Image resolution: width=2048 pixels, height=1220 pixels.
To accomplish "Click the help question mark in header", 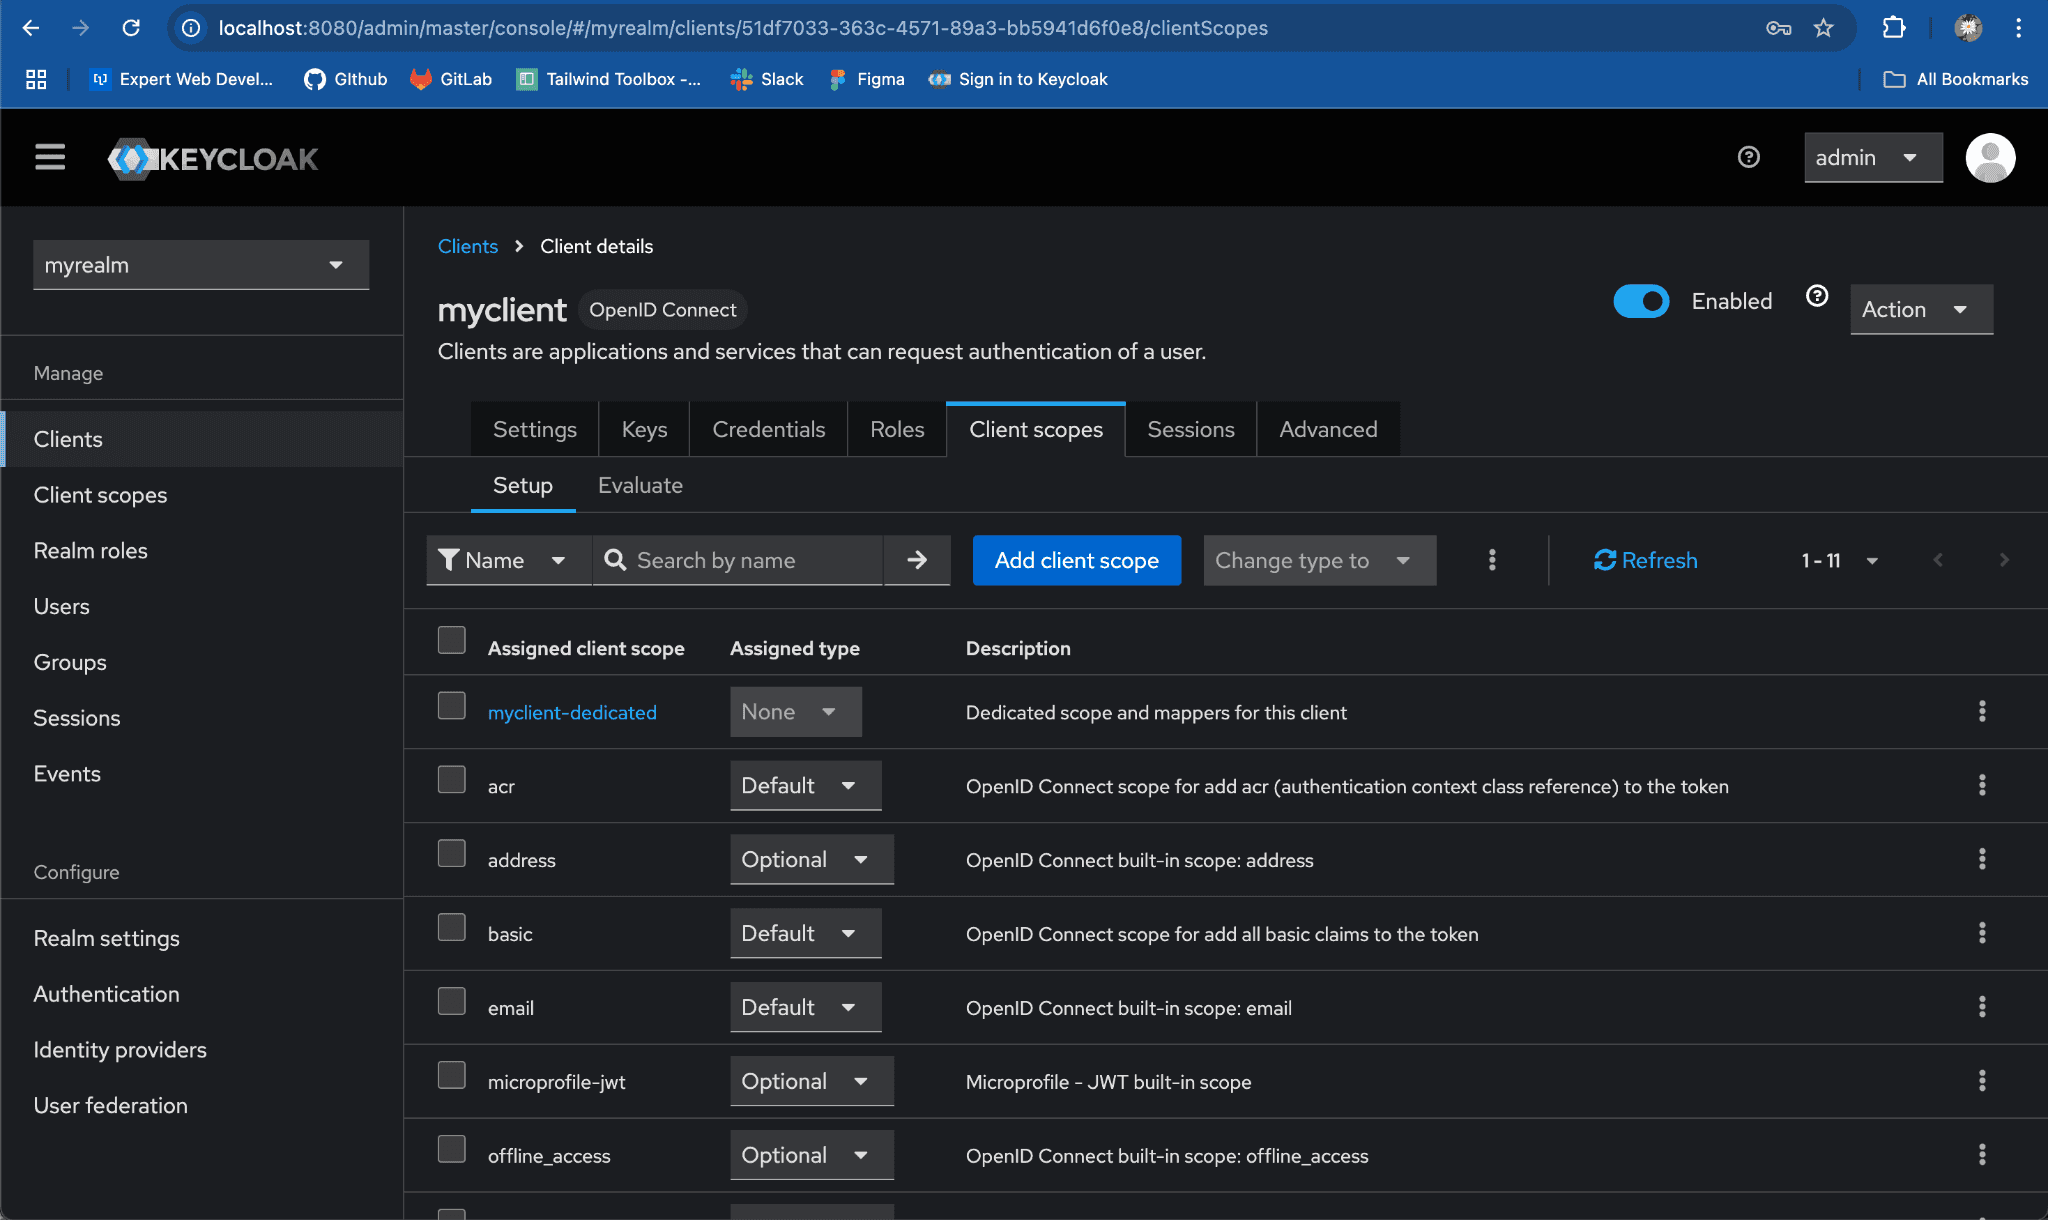I will [x=1748, y=157].
